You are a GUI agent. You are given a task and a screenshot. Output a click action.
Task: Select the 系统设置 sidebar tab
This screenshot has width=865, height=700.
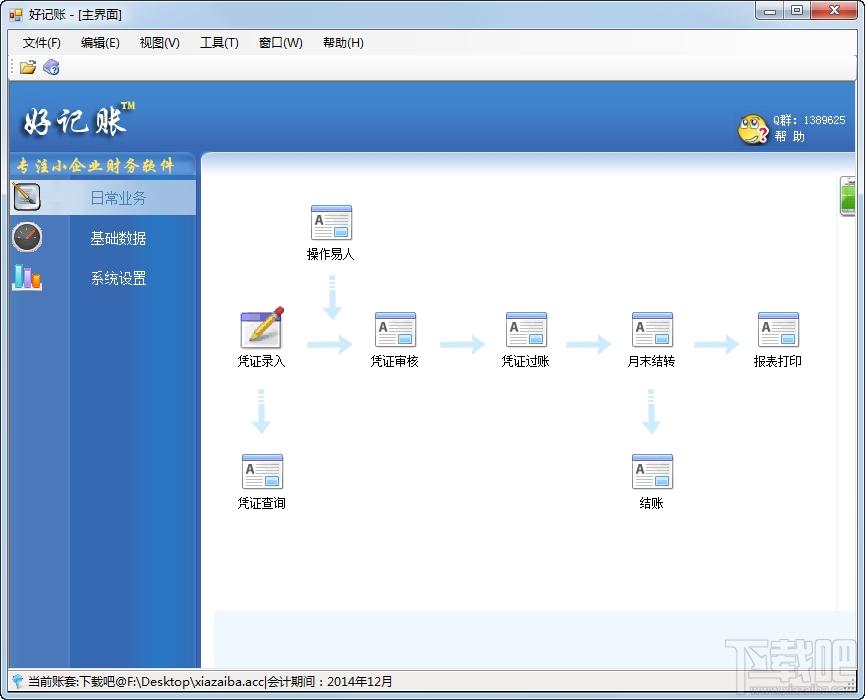click(118, 278)
